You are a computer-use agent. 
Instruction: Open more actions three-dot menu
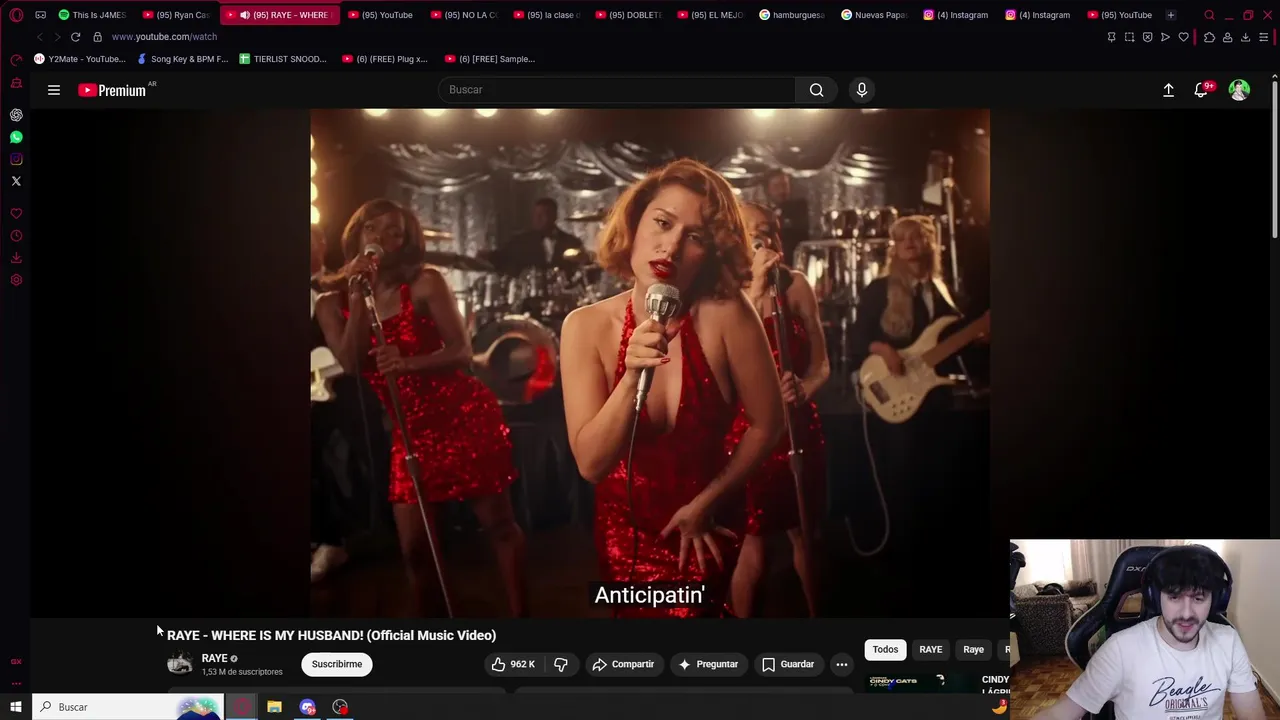(842, 664)
